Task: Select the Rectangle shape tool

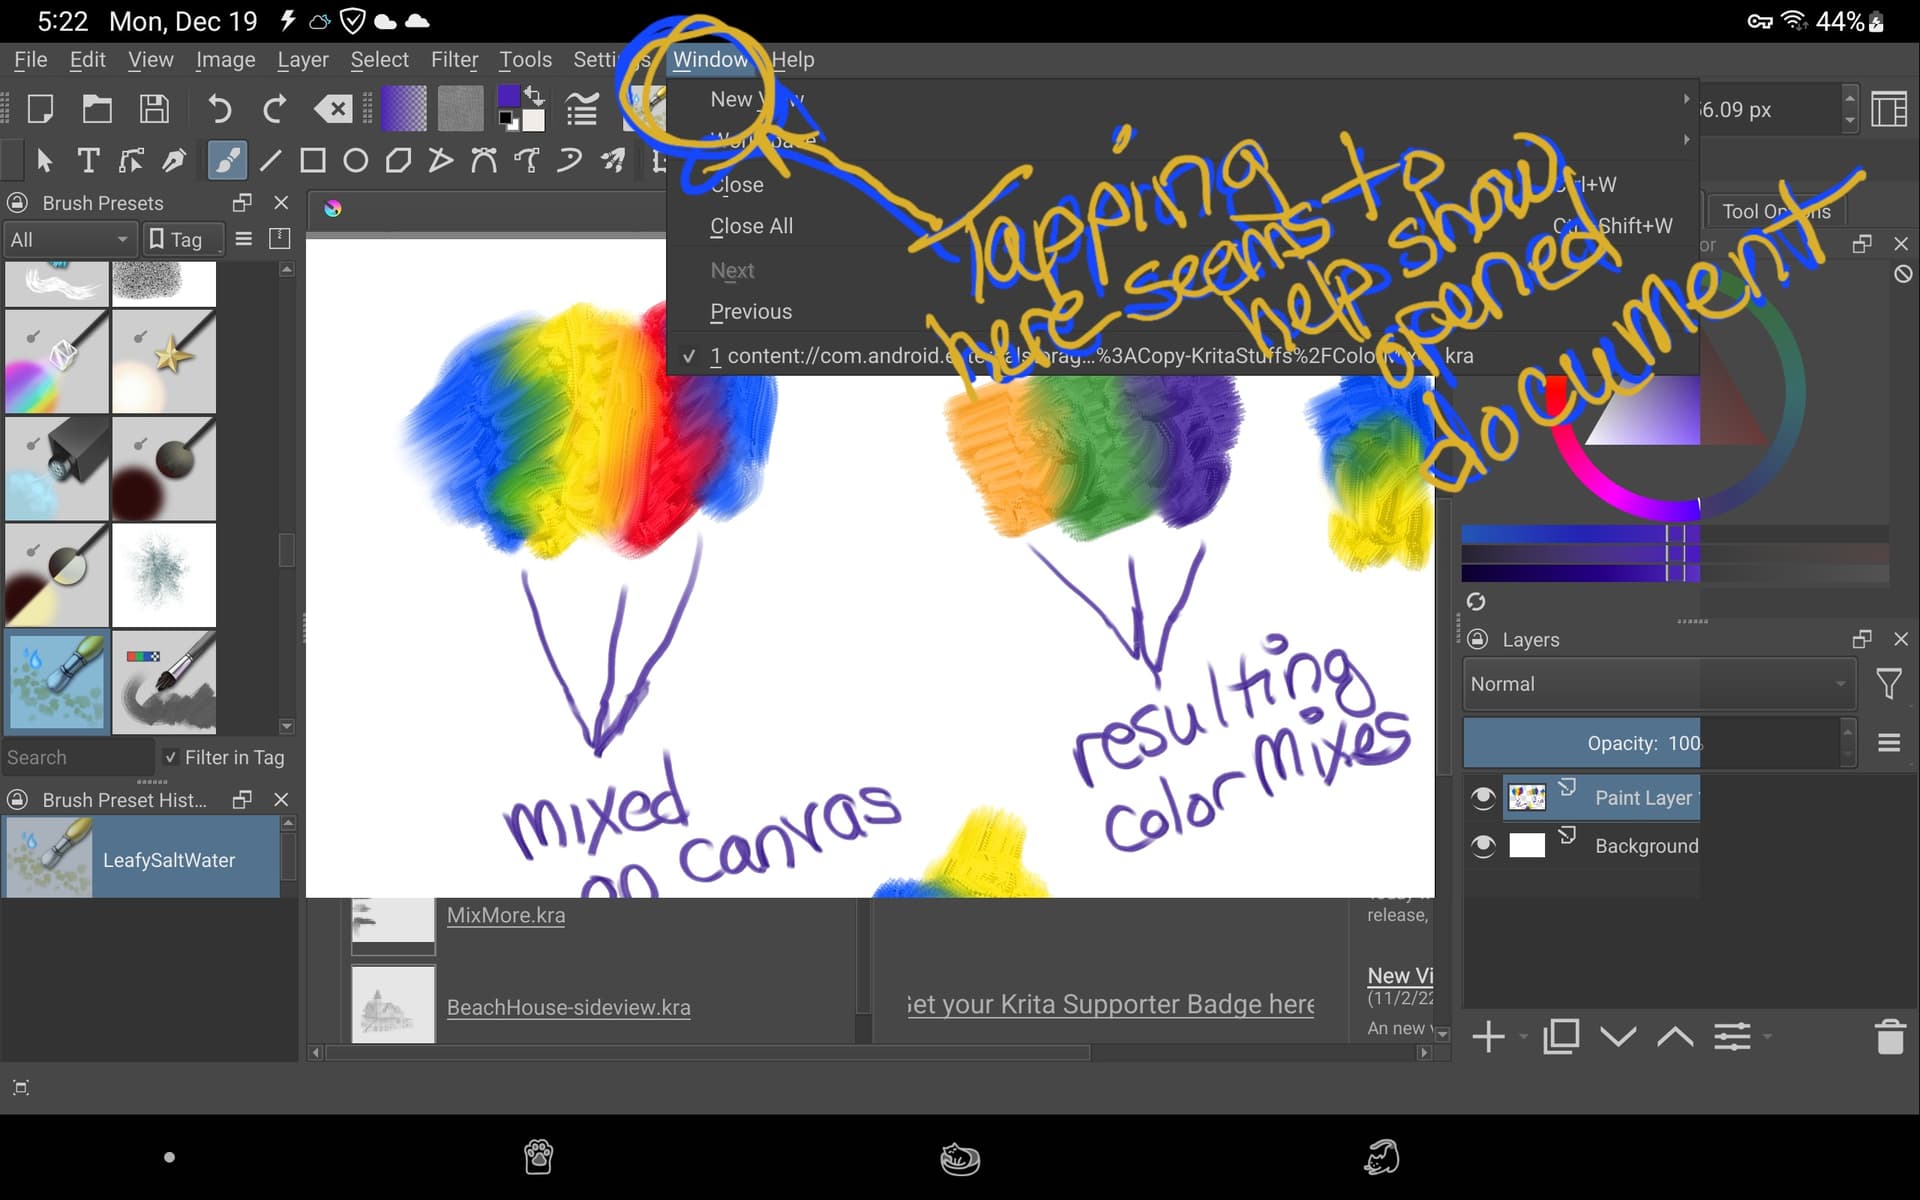Action: pyautogui.click(x=313, y=160)
